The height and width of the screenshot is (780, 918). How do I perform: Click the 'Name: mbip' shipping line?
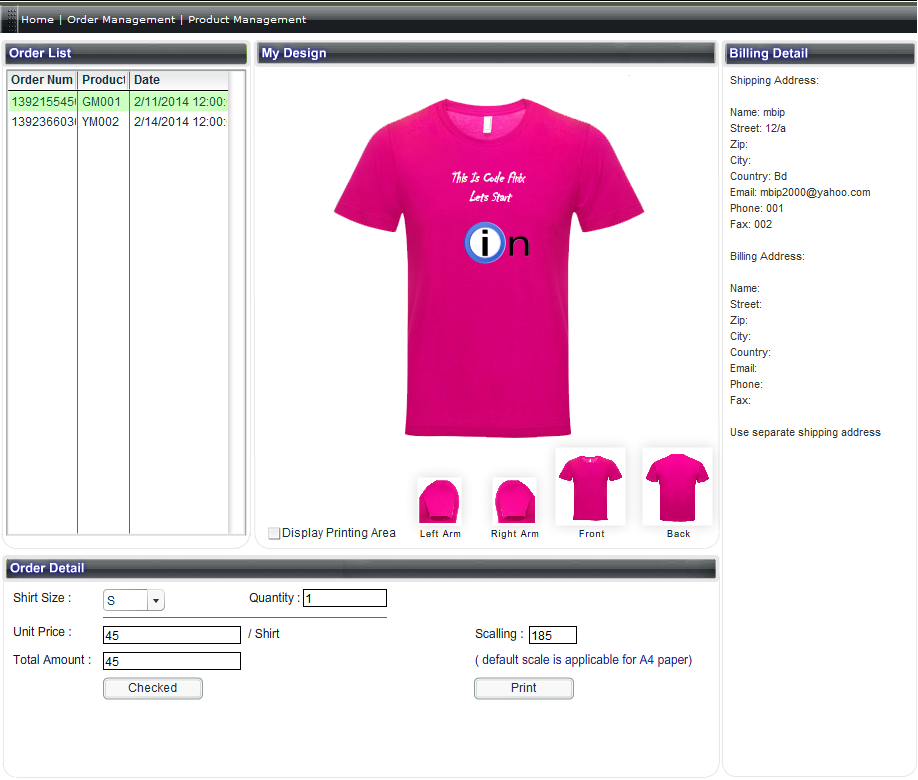tap(757, 112)
